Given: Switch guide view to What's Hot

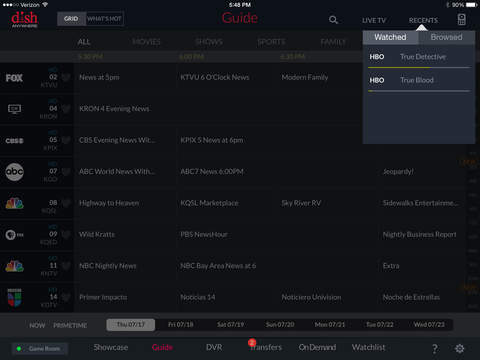Looking at the screenshot, I should point(105,19).
